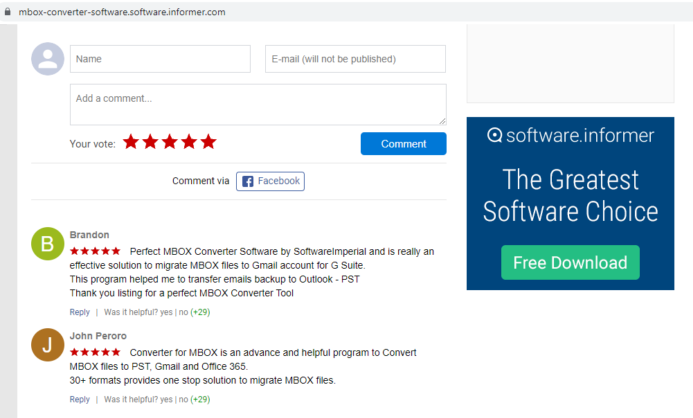
Task: Click "The Greatest Software Choice" ad headline
Action: point(570,195)
